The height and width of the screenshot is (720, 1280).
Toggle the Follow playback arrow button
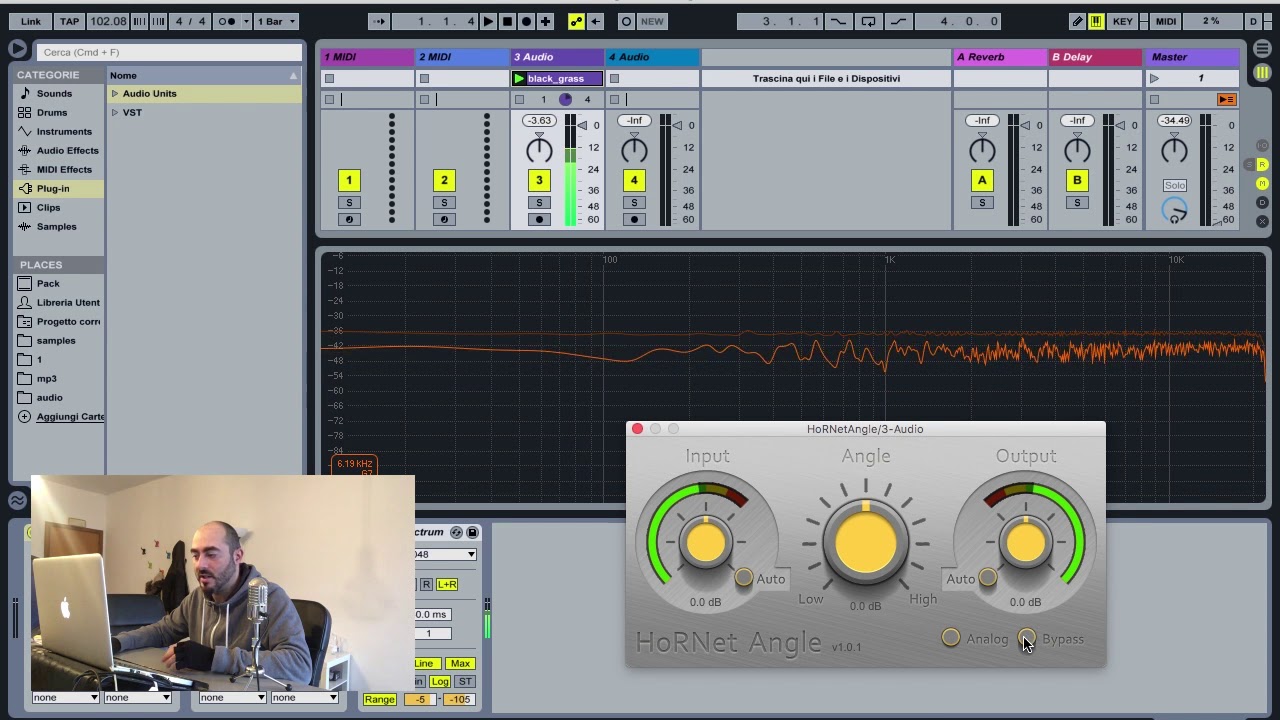tap(379, 21)
